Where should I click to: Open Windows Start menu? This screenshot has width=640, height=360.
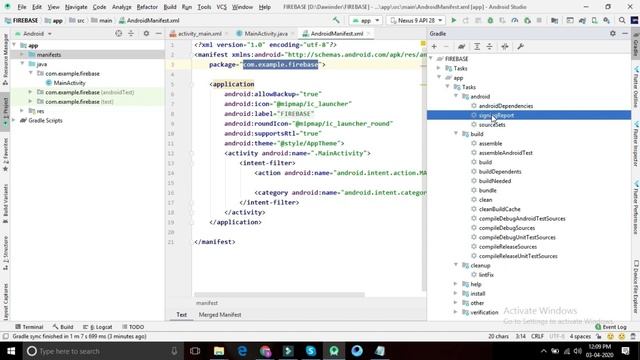coord(11,351)
